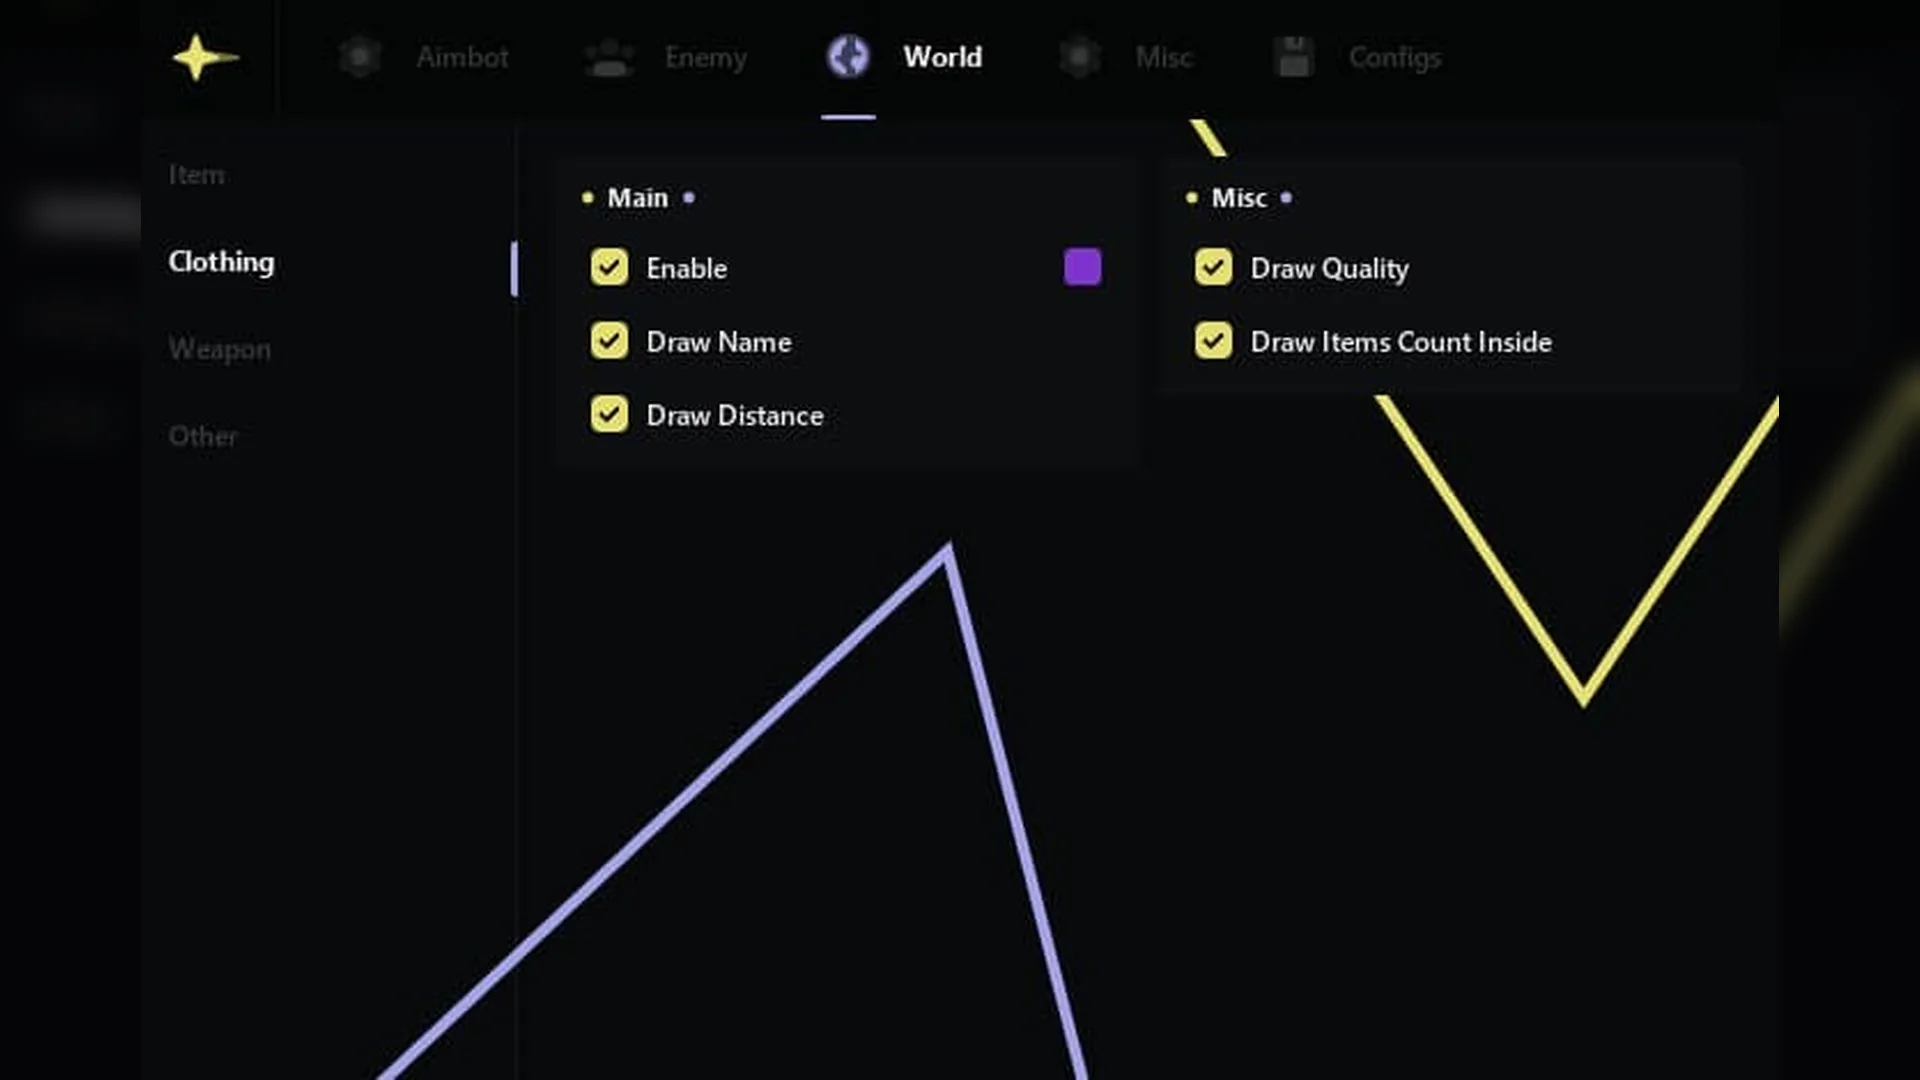Toggle the Draw Distance checkbox
This screenshot has width=1920, height=1080.
(609, 415)
